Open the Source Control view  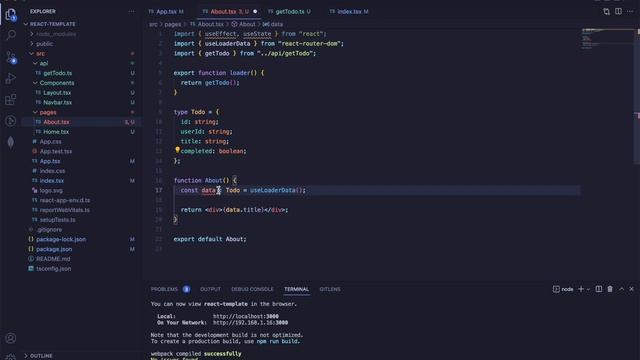11,57
